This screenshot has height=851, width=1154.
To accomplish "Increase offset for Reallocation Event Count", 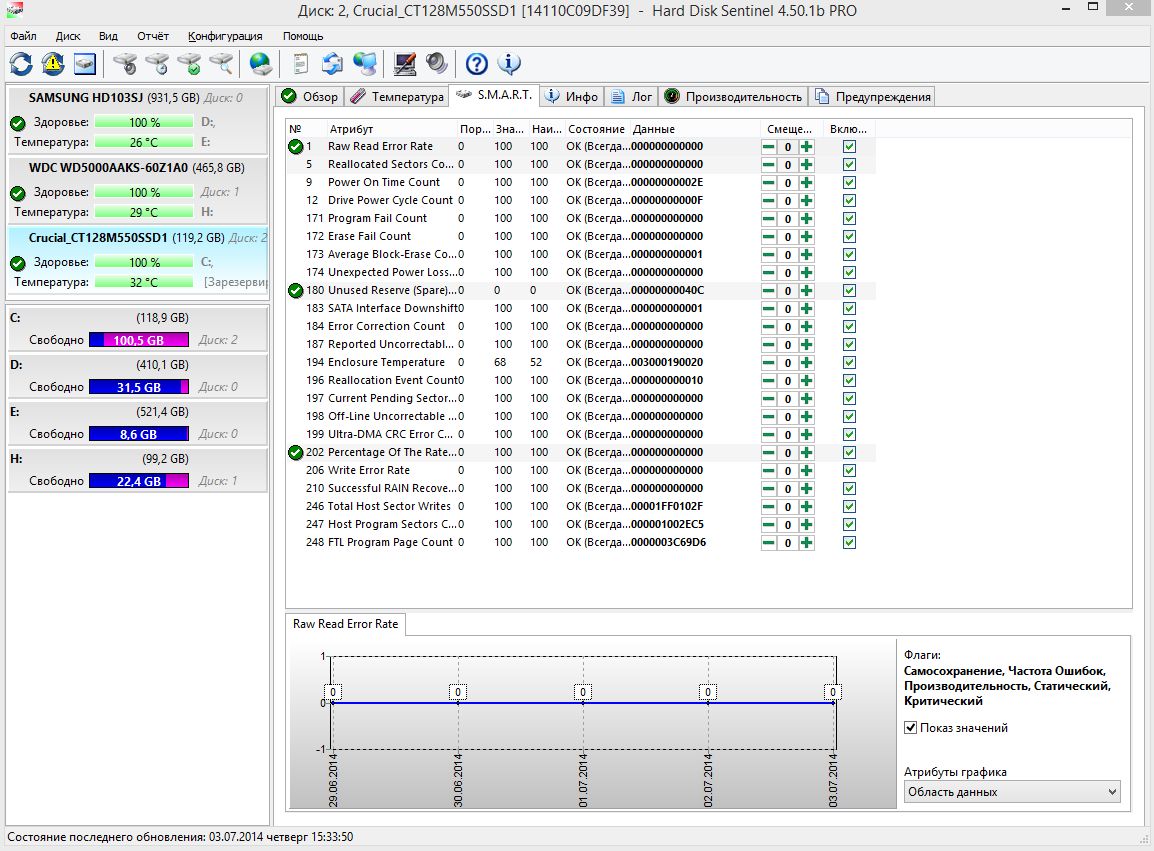I will [x=807, y=381].
